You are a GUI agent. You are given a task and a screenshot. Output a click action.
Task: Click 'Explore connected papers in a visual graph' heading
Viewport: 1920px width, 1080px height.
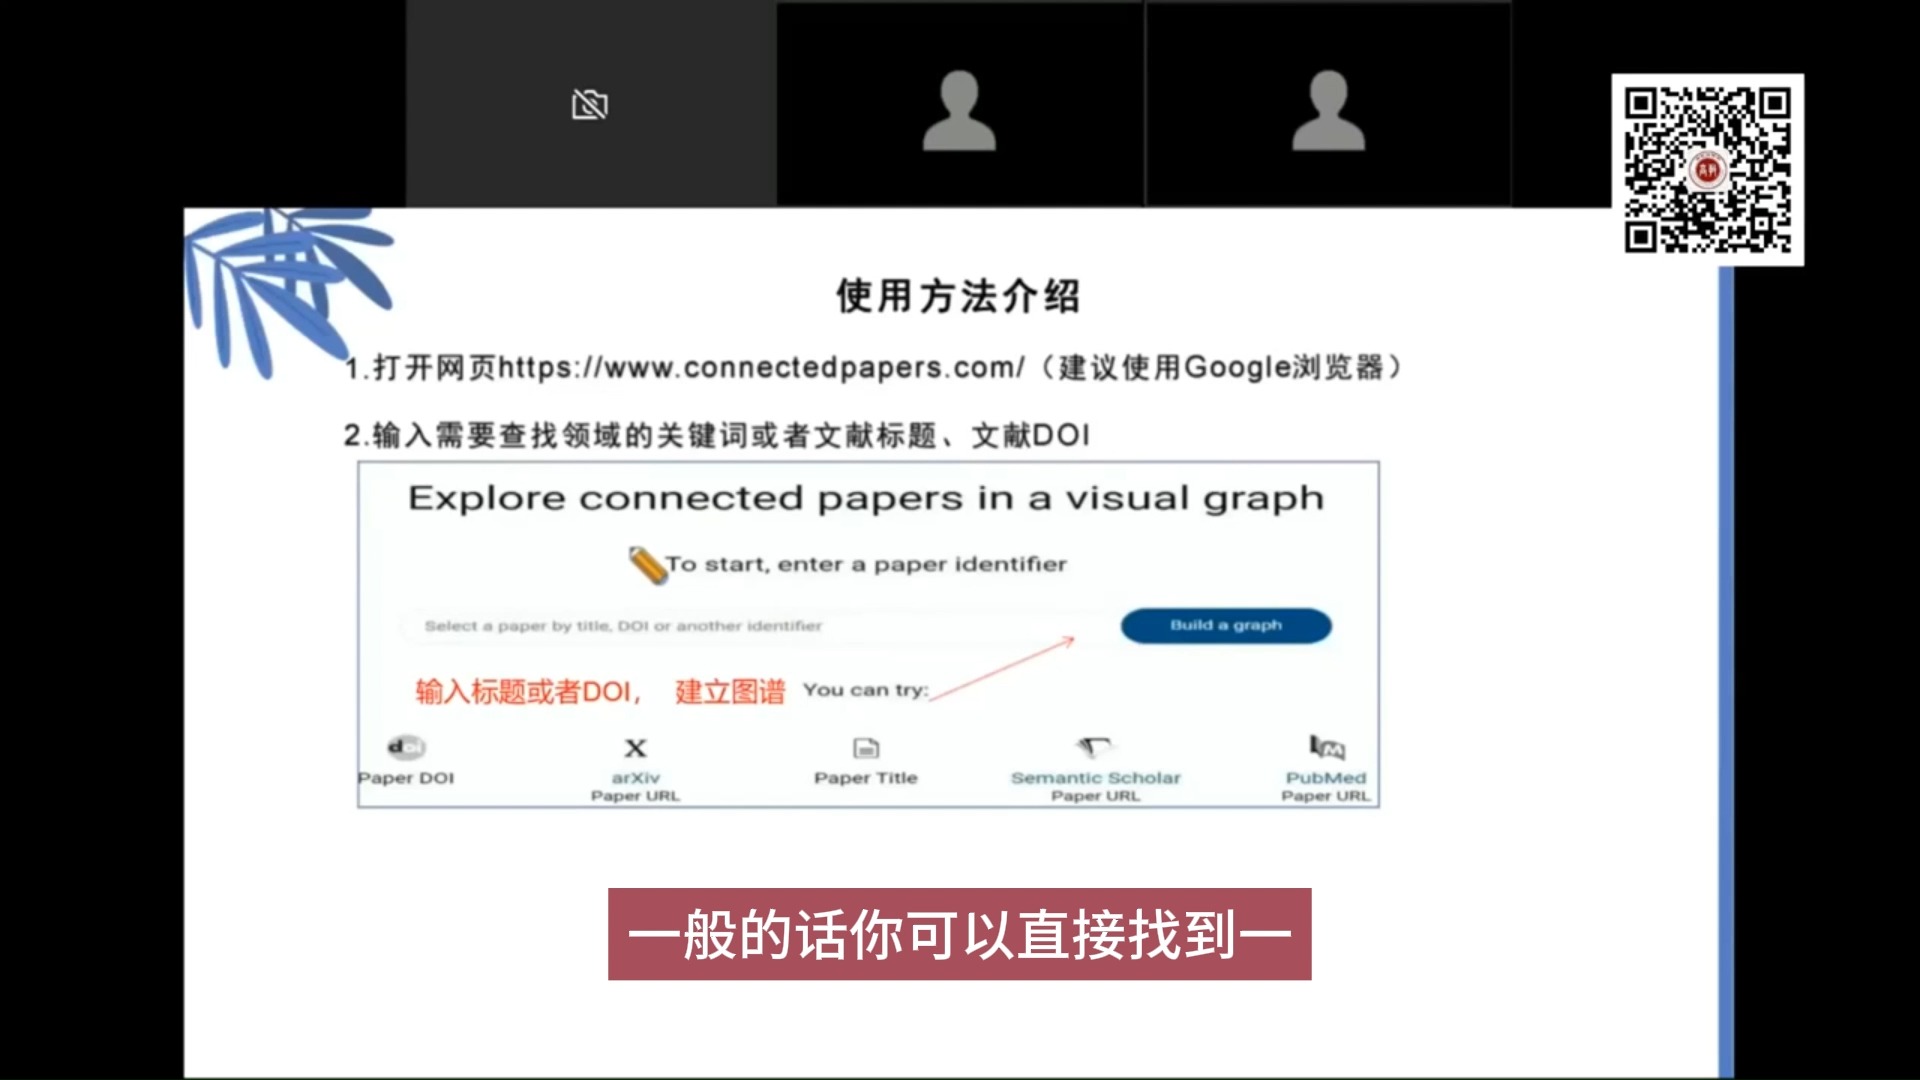pos(866,498)
